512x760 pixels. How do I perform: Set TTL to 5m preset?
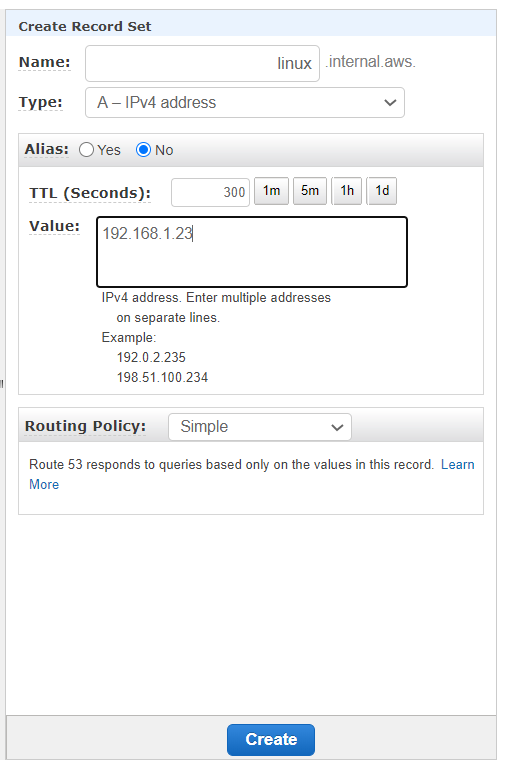pos(310,191)
